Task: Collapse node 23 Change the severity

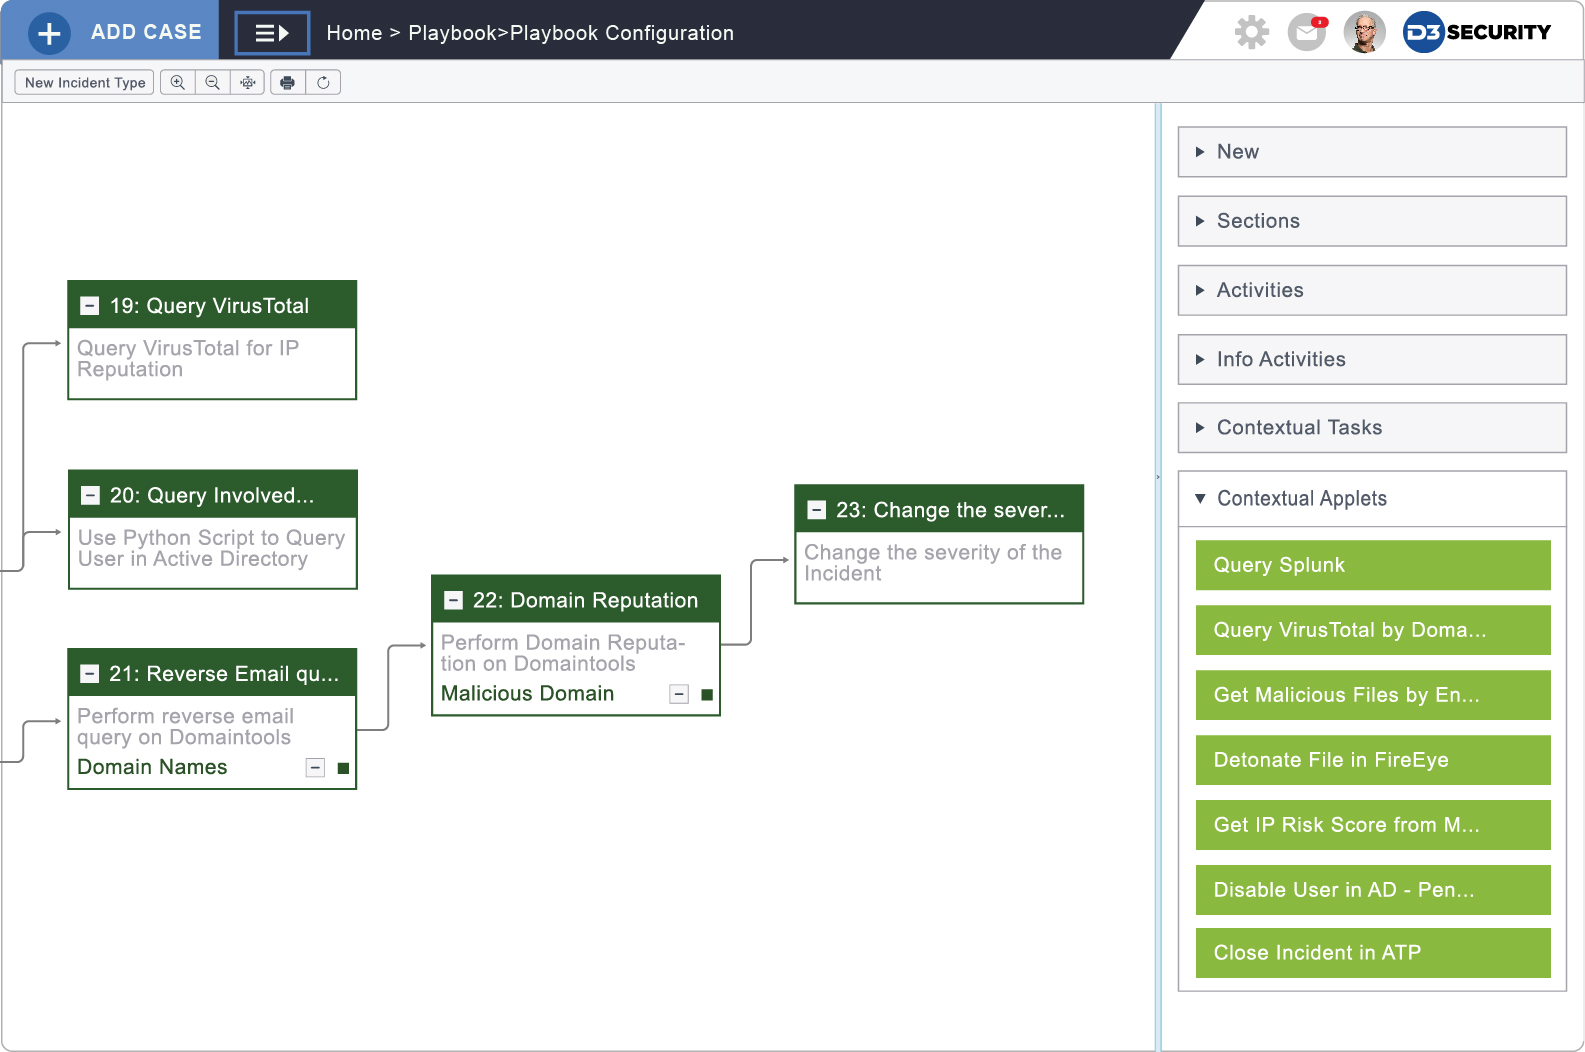Action: [x=816, y=510]
